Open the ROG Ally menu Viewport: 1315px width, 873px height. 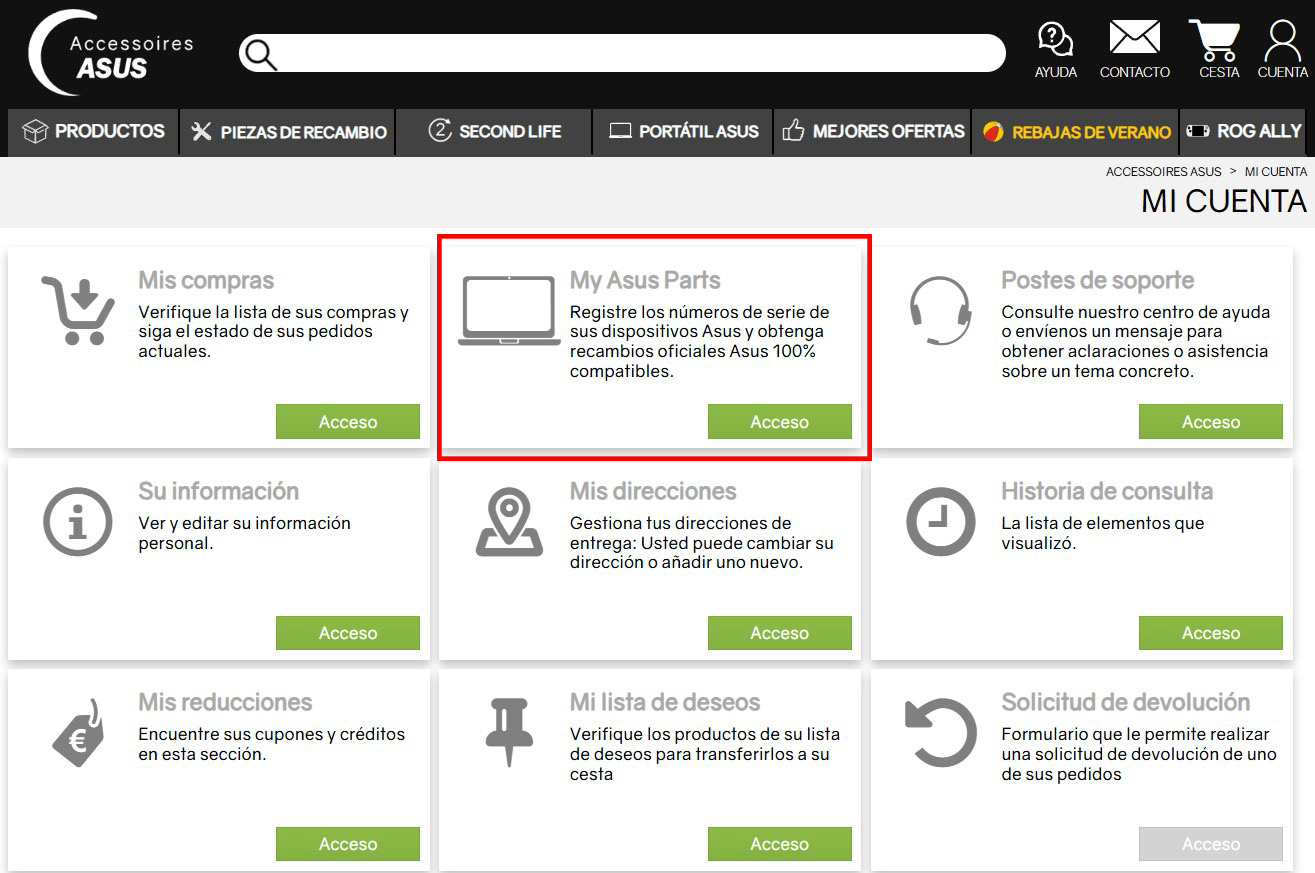(1244, 132)
